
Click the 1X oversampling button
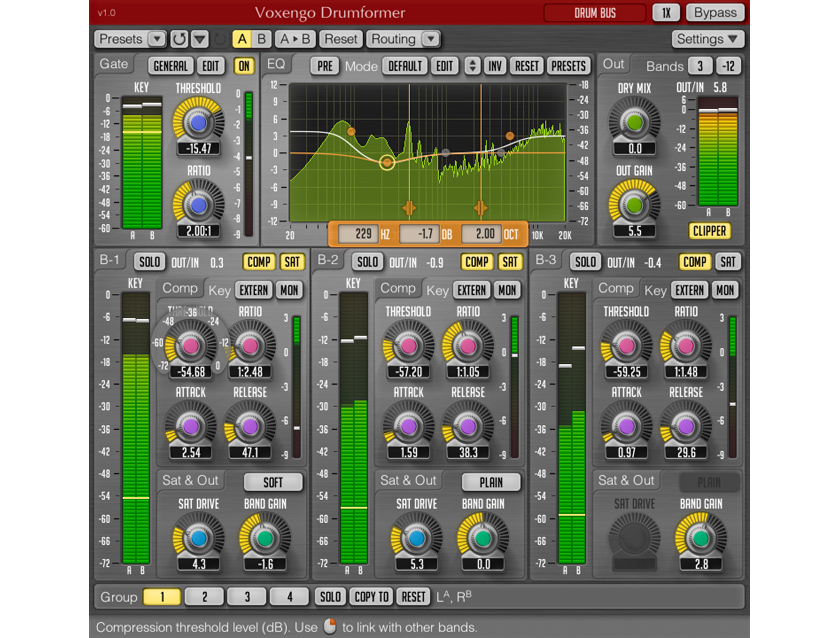point(666,13)
